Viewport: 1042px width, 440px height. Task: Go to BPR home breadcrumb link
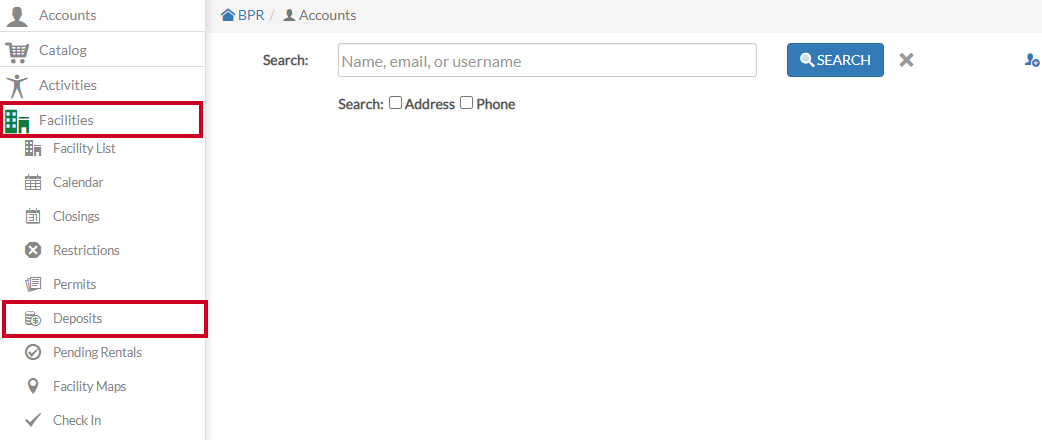click(x=243, y=15)
